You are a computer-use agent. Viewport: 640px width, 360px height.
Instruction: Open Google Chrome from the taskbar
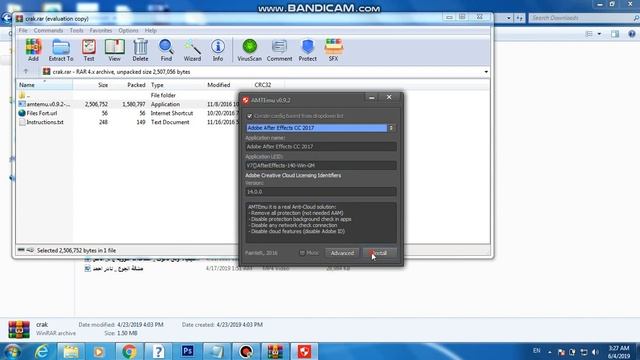[x=129, y=351]
